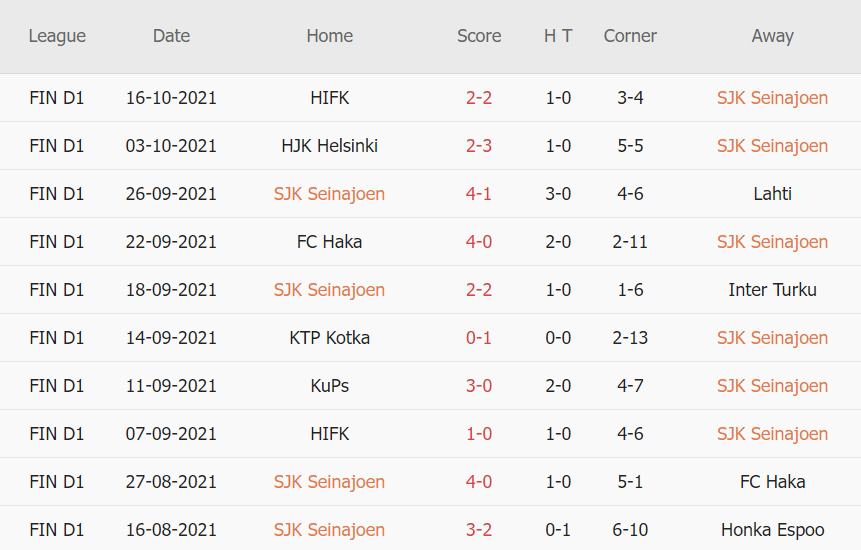Click the KuPs team name
Image resolution: width=861 pixels, height=550 pixels.
(329, 386)
